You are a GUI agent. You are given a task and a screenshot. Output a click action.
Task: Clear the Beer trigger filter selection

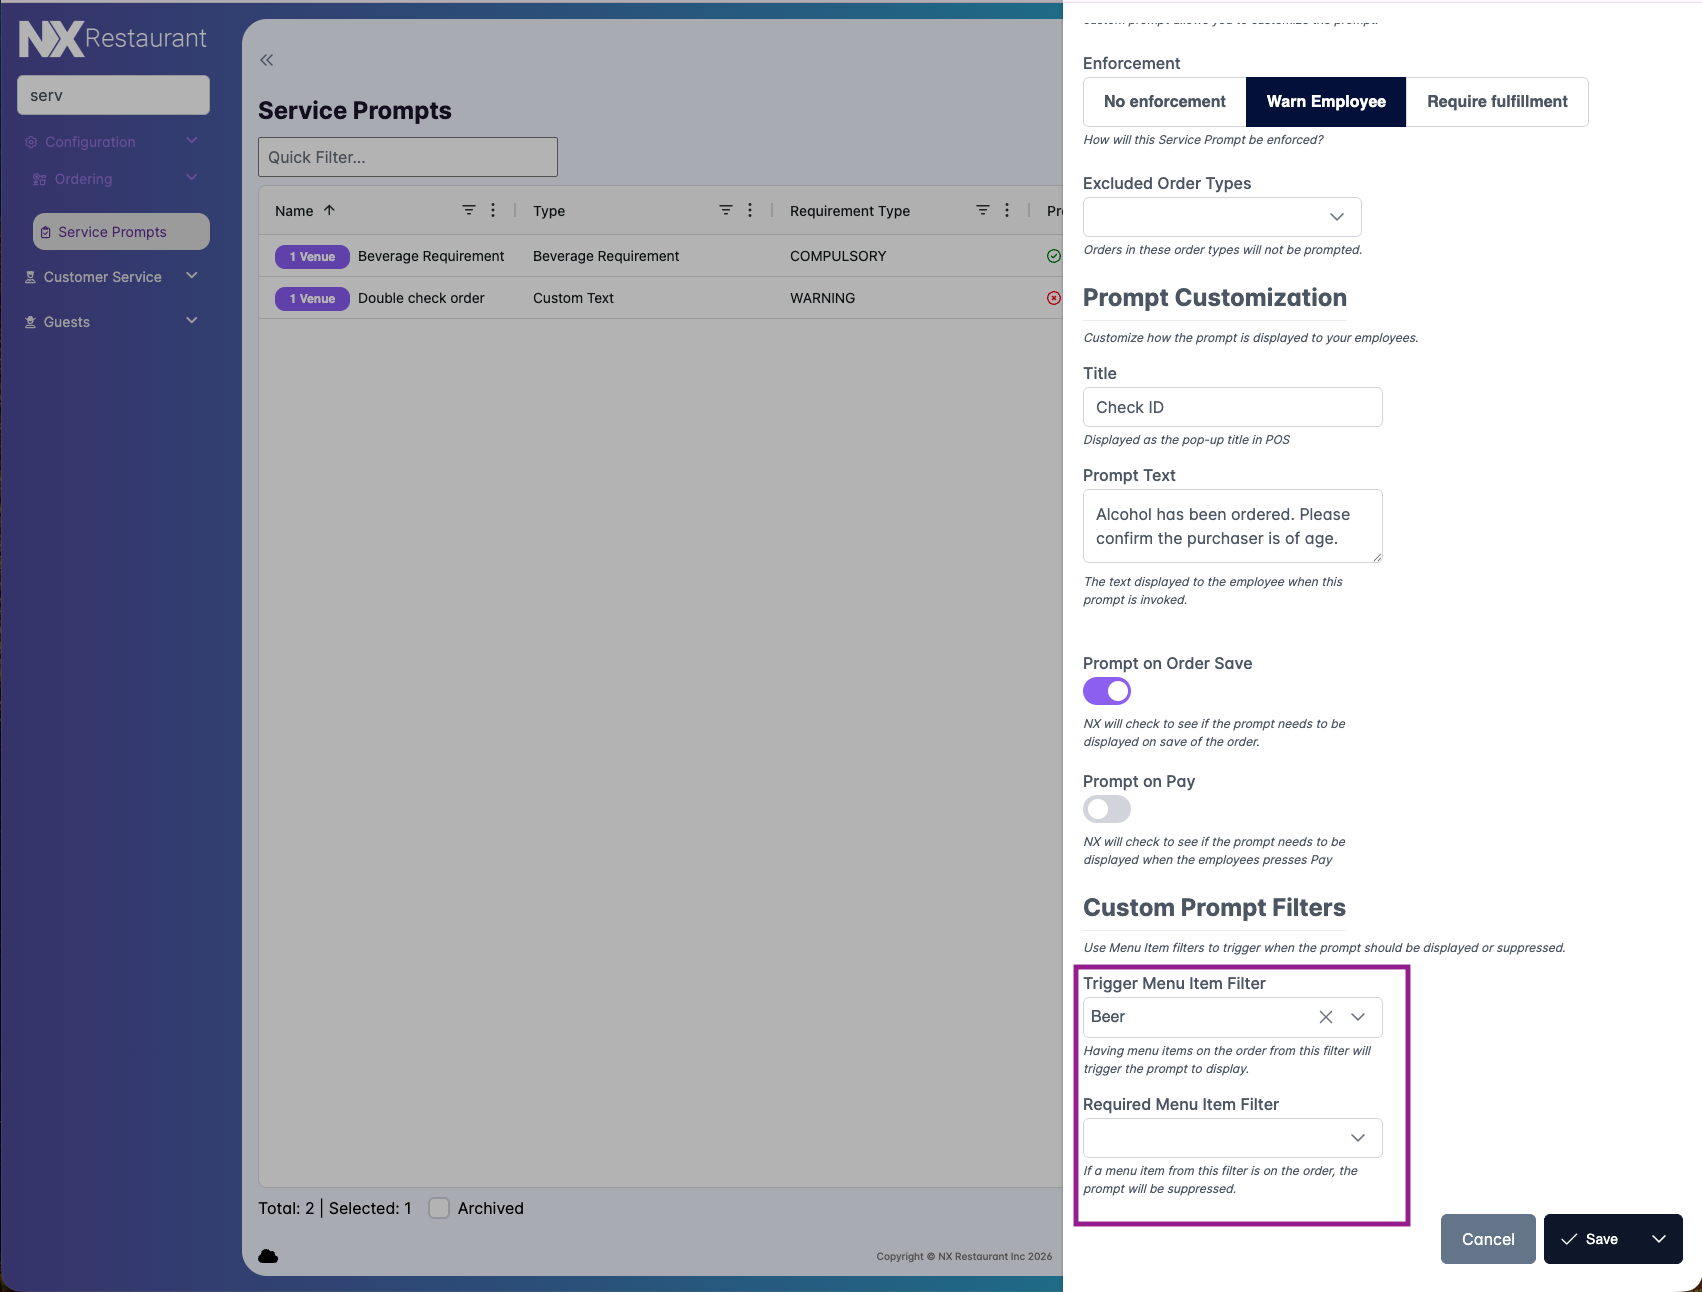[1325, 1017]
